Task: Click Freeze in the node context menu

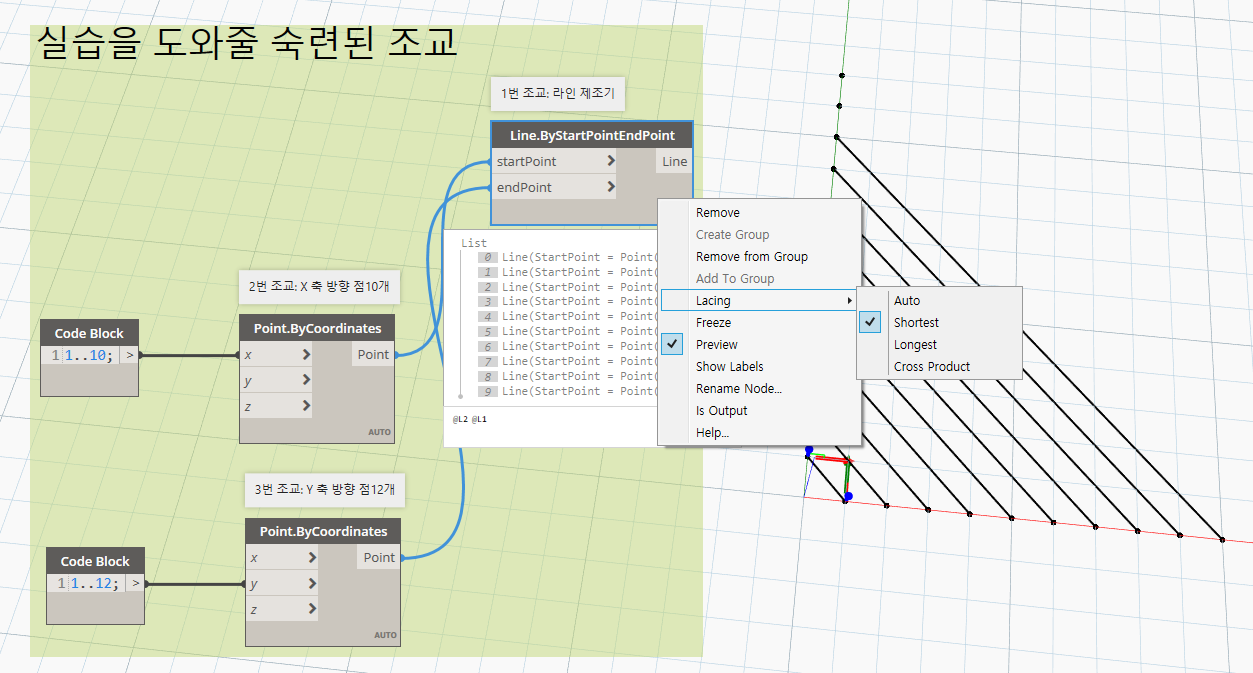Action: 759,323
